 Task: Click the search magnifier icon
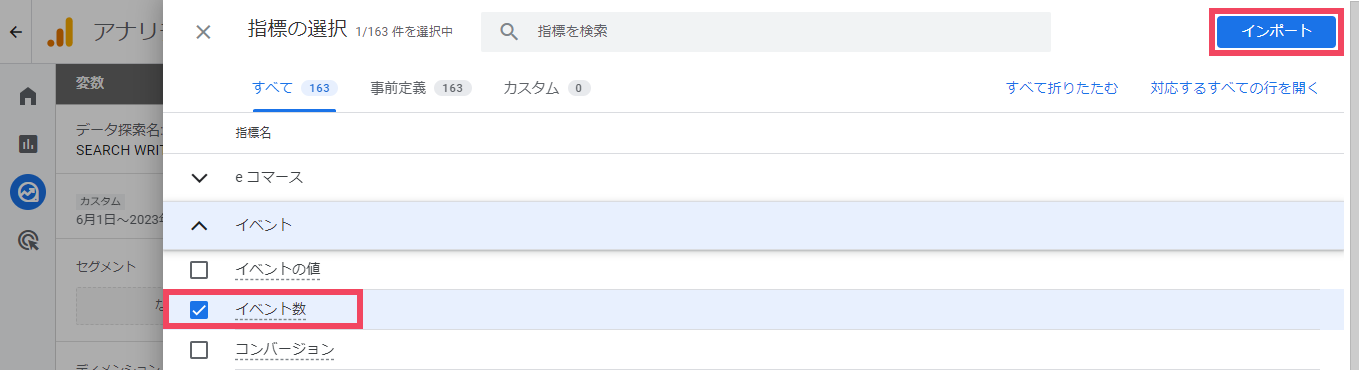(509, 32)
